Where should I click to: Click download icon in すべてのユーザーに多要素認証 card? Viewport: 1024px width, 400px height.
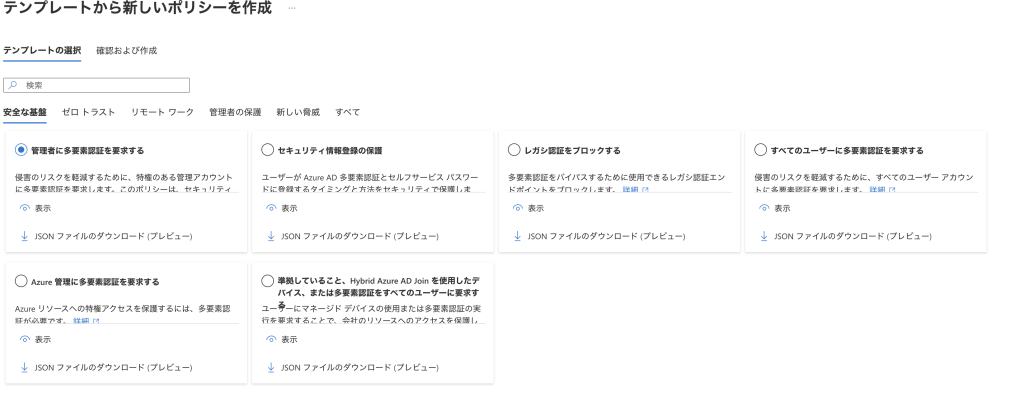[x=764, y=236]
